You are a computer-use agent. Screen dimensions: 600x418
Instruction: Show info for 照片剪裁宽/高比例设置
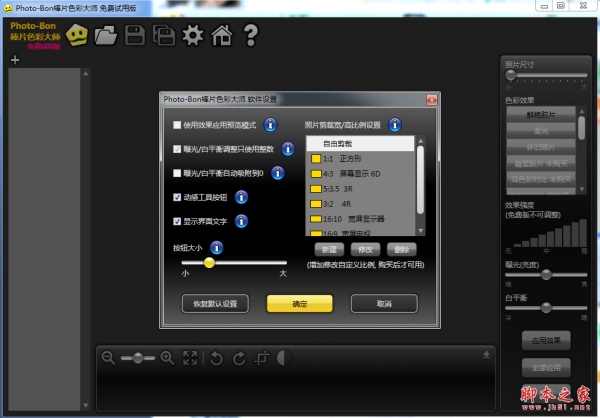tap(395, 125)
